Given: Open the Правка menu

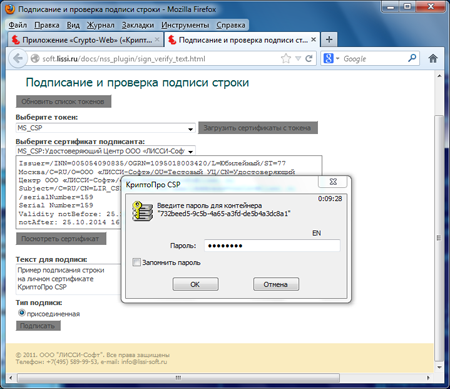Looking at the screenshot, I should click(x=47, y=25).
